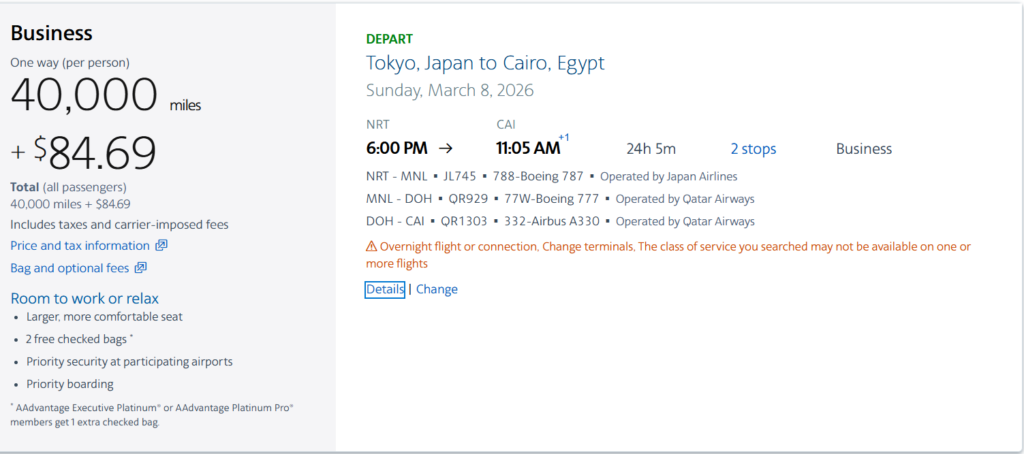Click external-link icon beside Price and tax information
The height and width of the screenshot is (454, 1024).
[161, 246]
